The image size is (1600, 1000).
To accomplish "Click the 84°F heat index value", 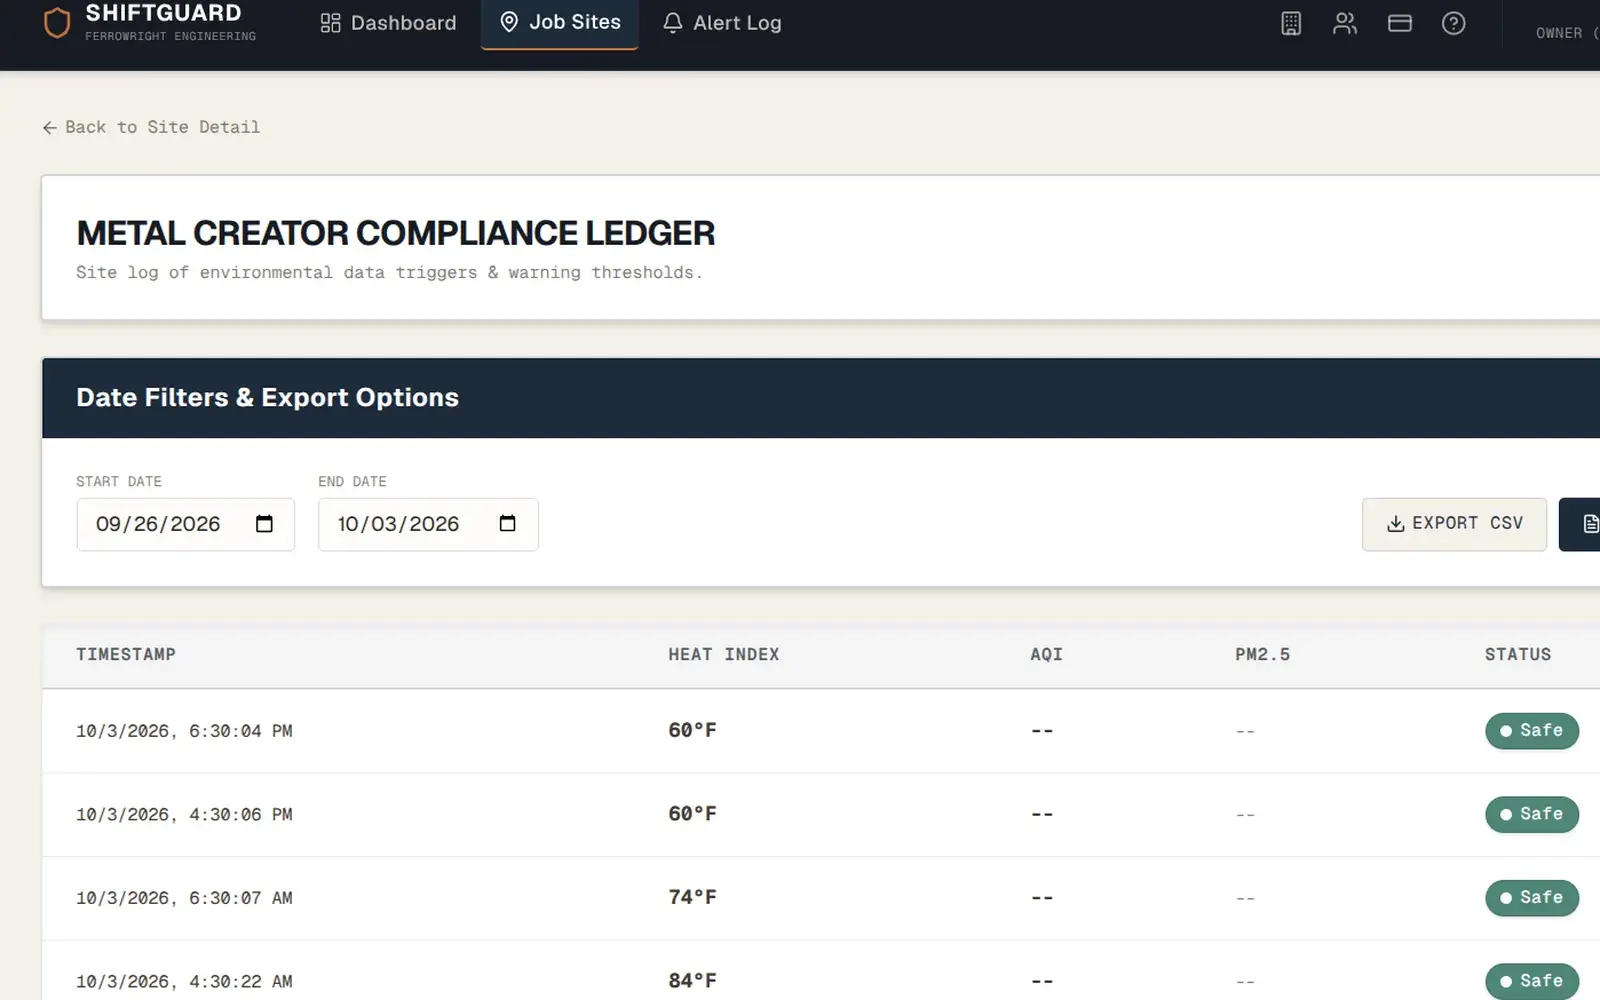I will coord(692,981).
